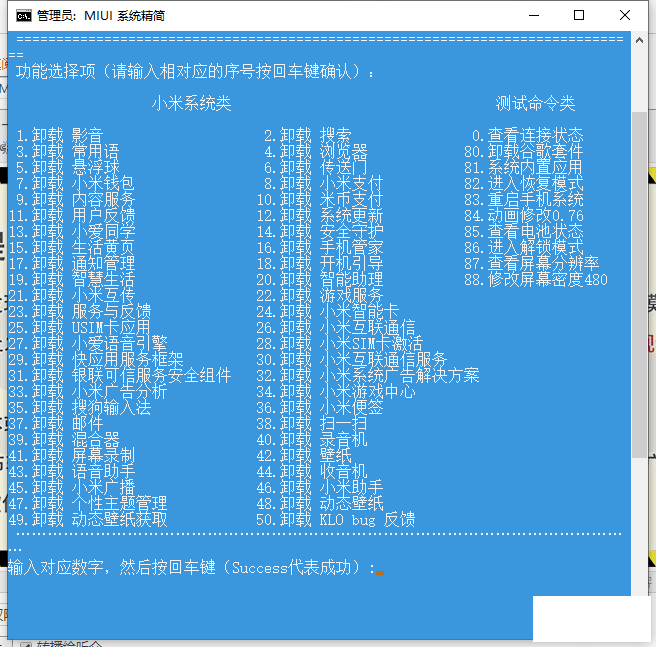Close the MIUI 系统精简 console window
This screenshot has width=656, height=647.
click(x=625, y=15)
